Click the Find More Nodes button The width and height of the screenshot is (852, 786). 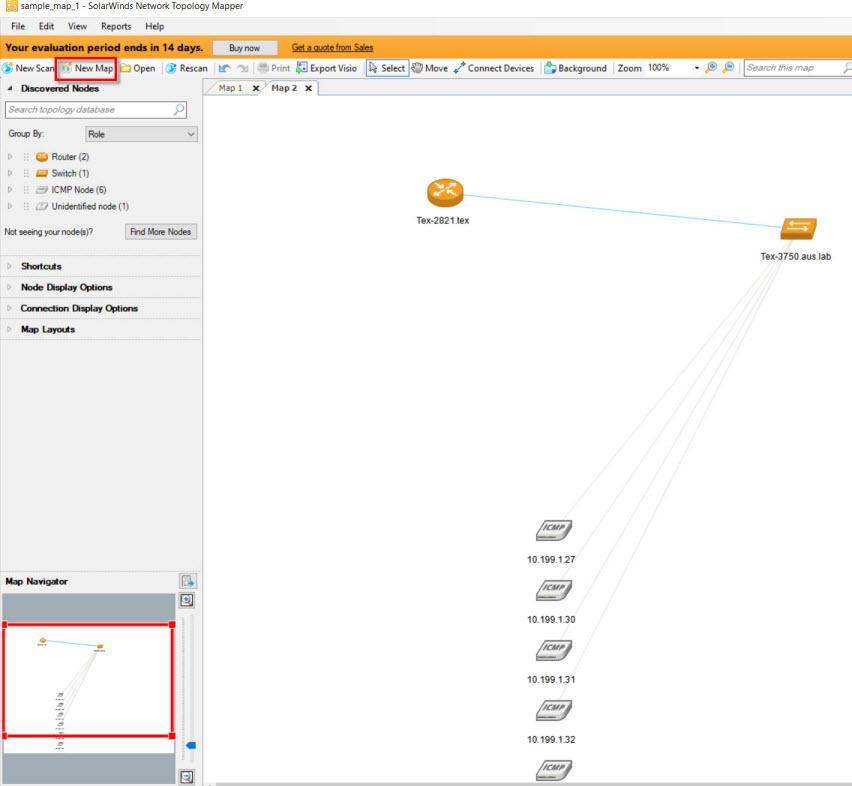(x=160, y=232)
